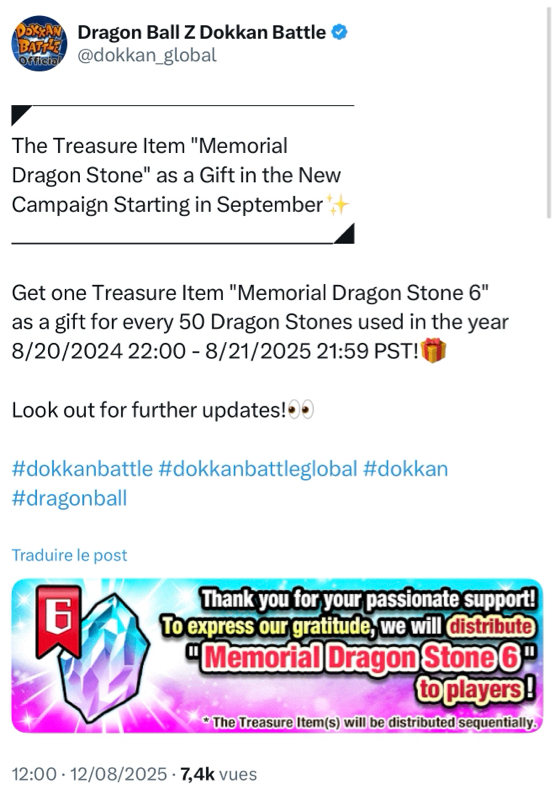Open the #dokkanbattleglobal hashtag

click(x=258, y=469)
